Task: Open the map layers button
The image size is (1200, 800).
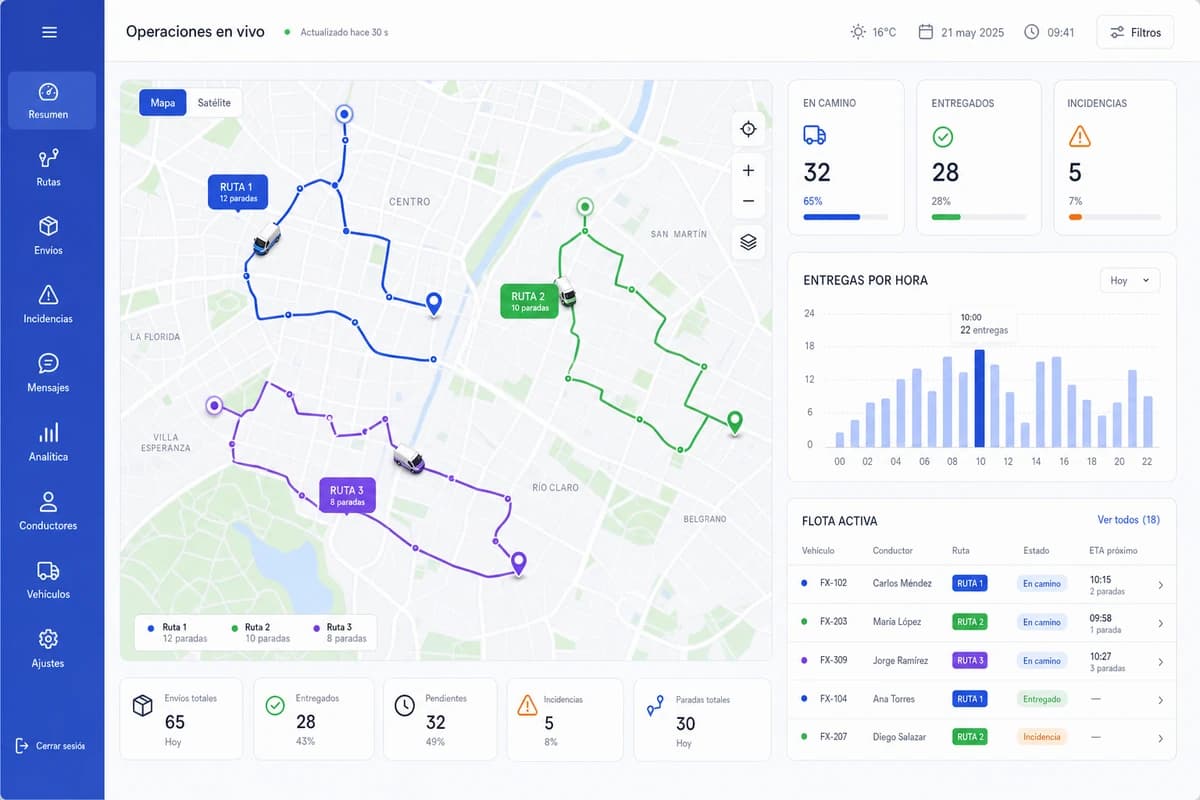Action: coord(749,242)
